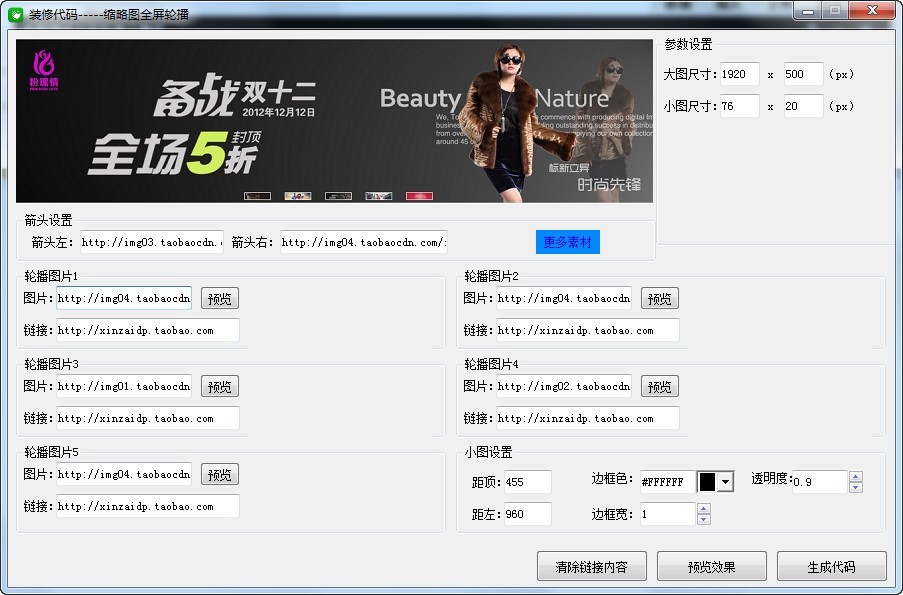903x595 pixels.
Task: Click the 轮播图片4 链接 field
Action: (x=587, y=418)
